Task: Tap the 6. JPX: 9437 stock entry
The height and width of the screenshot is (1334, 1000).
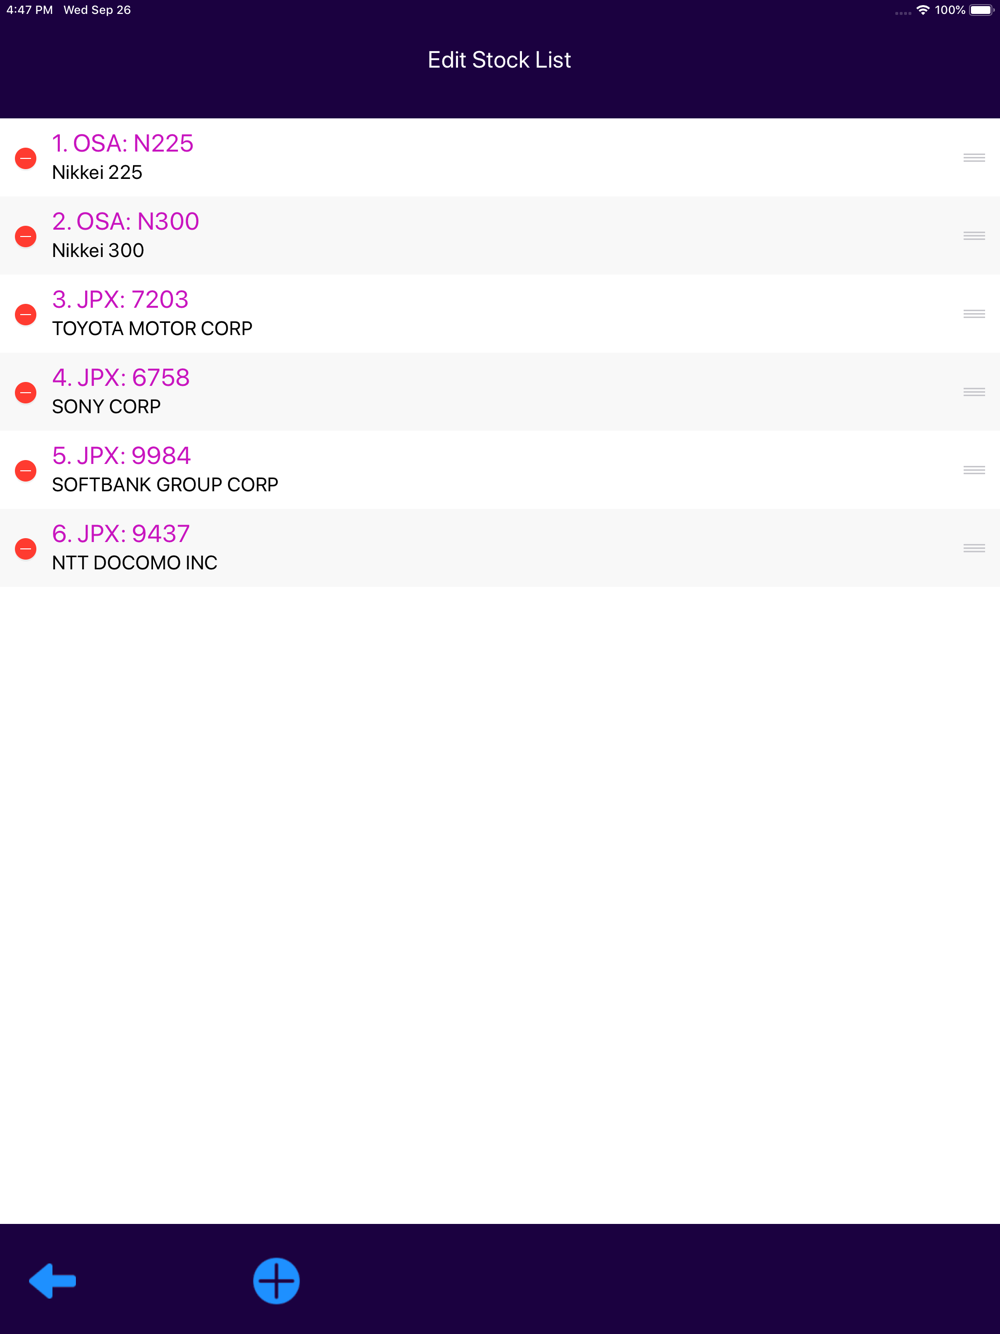Action: point(500,548)
